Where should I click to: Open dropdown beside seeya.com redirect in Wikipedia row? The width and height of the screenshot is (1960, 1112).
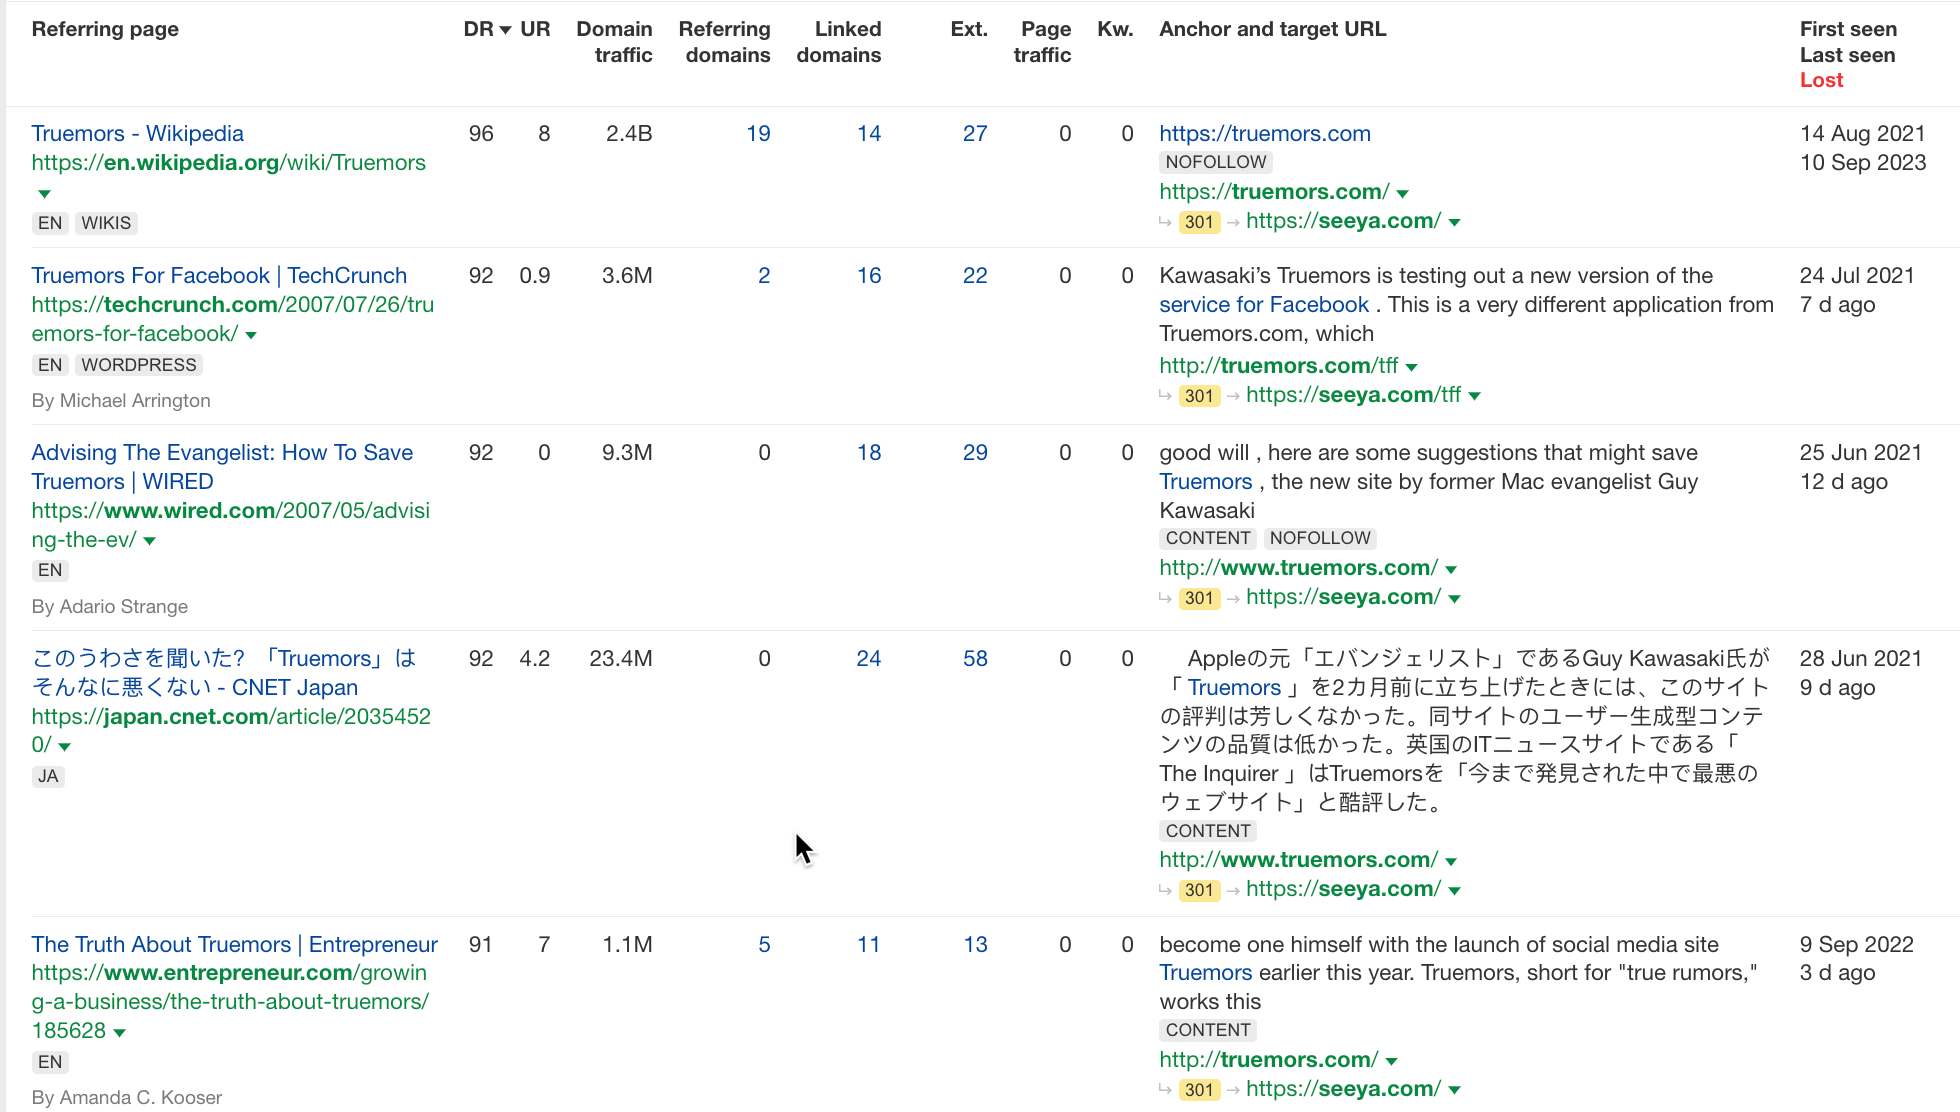click(x=1455, y=222)
